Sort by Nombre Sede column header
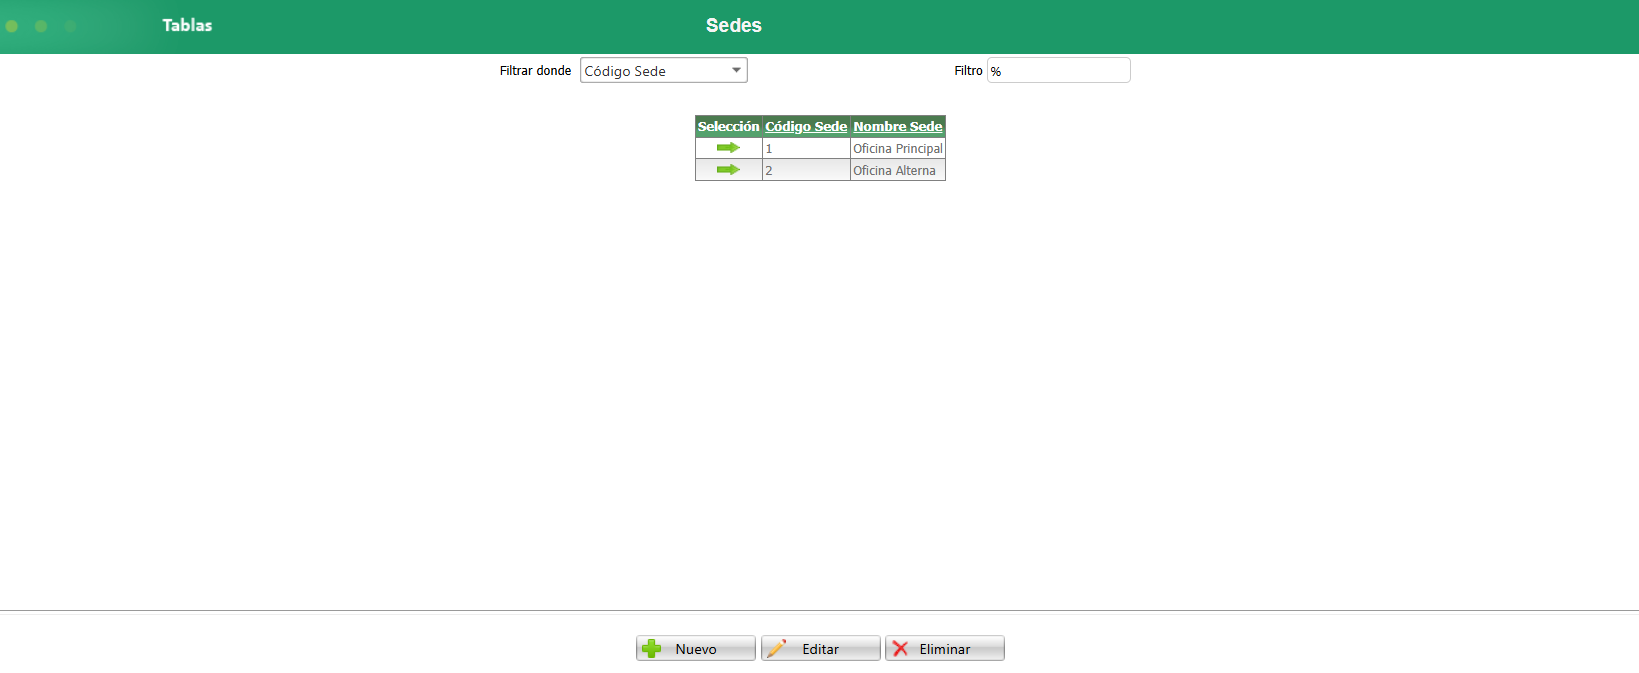 (898, 126)
